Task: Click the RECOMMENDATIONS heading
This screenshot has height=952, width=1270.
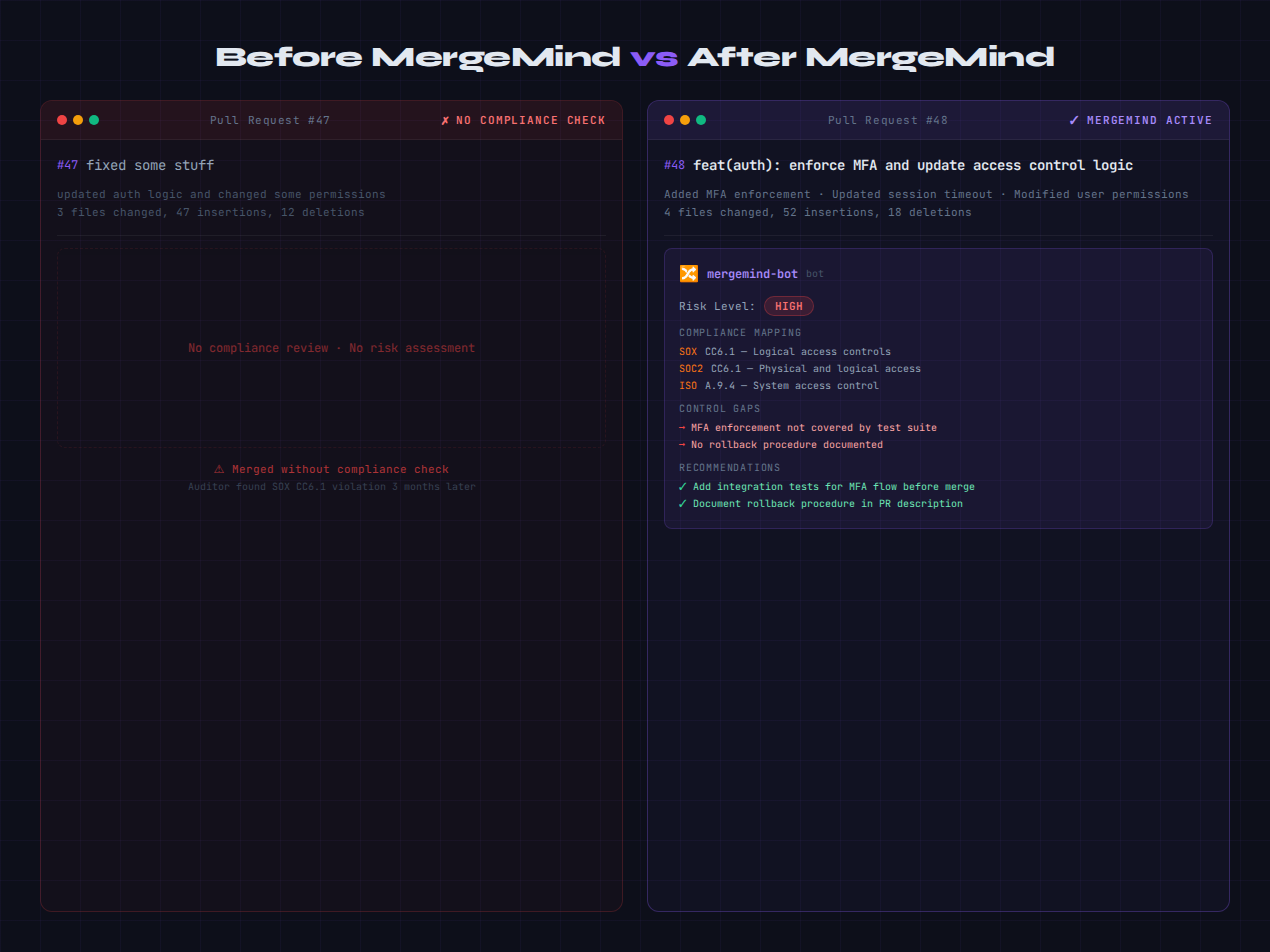Action: [x=730, y=468]
